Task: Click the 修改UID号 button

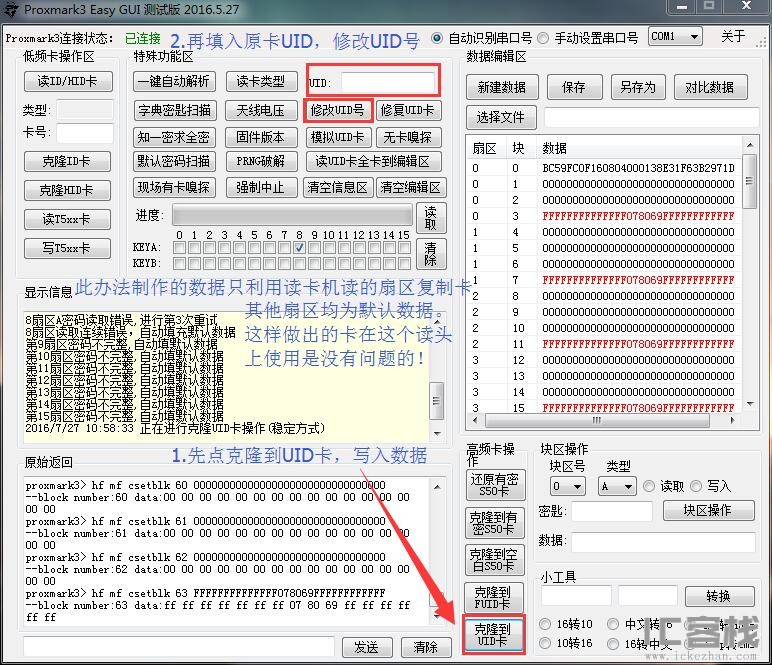Action: 338,110
